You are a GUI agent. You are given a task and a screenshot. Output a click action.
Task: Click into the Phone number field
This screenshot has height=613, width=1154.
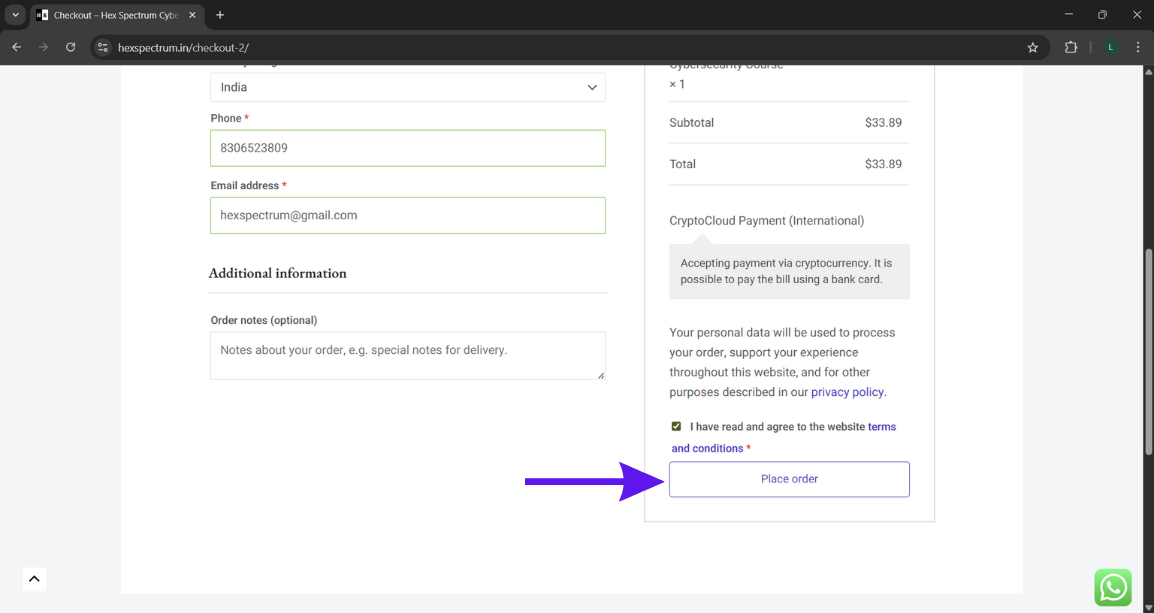(407, 148)
